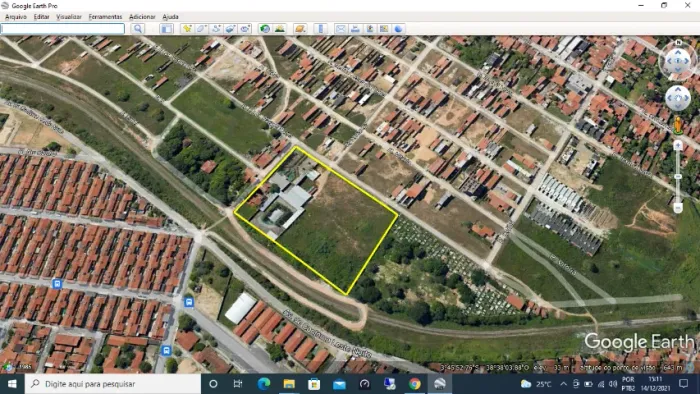Viewport: 700px width, 394px height.
Task: Show historical imagery clock icon
Action: pyautogui.click(x=265, y=29)
